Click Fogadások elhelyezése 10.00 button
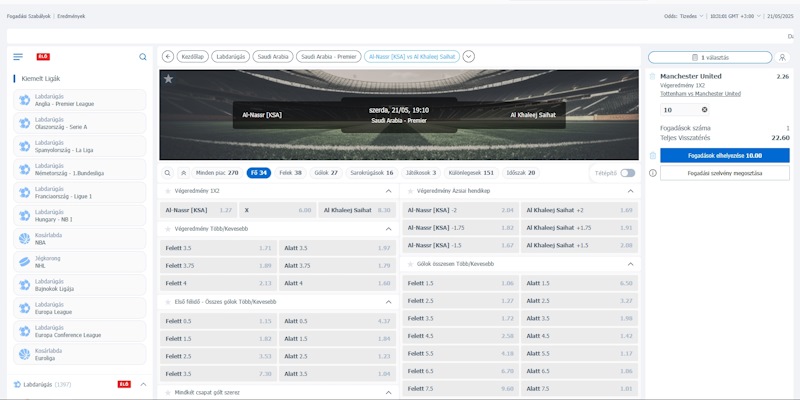Viewport: 800px width, 400px height. (x=724, y=156)
